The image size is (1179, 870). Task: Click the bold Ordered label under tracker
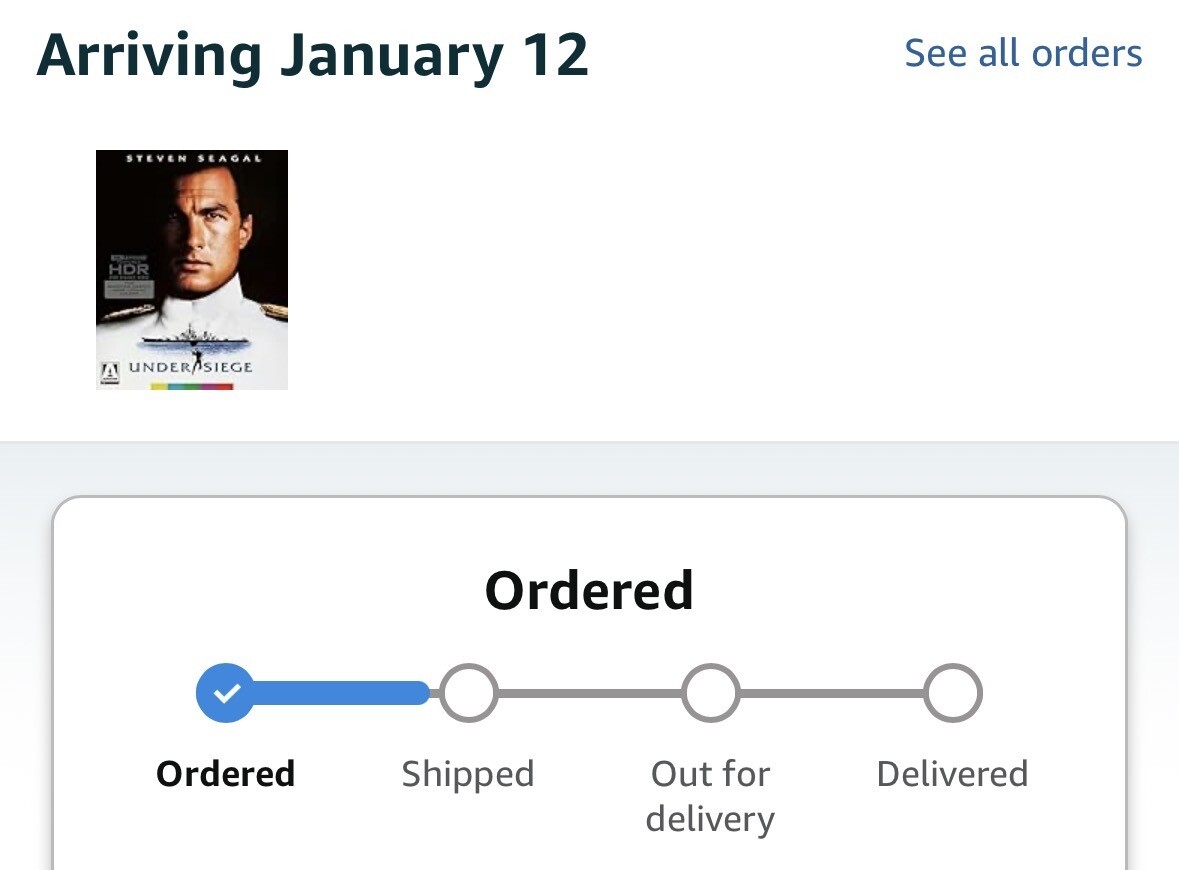[226, 774]
